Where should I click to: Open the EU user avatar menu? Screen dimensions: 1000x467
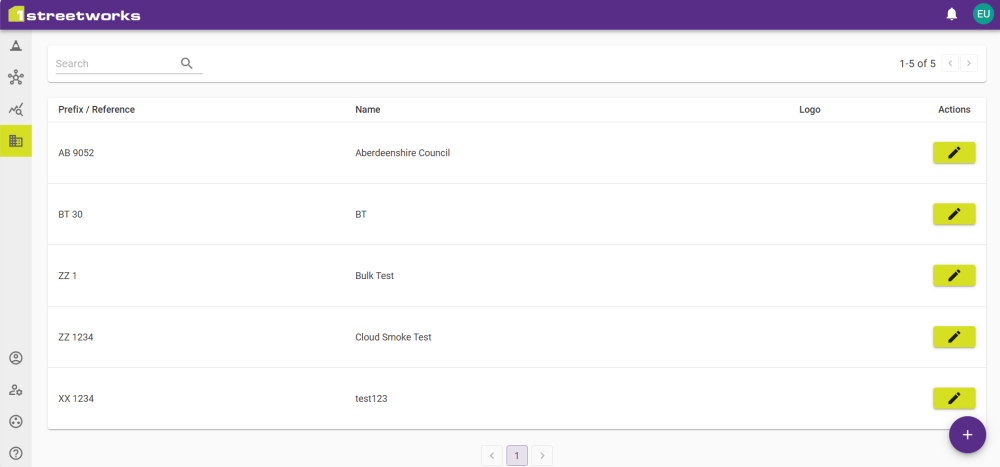(x=983, y=14)
